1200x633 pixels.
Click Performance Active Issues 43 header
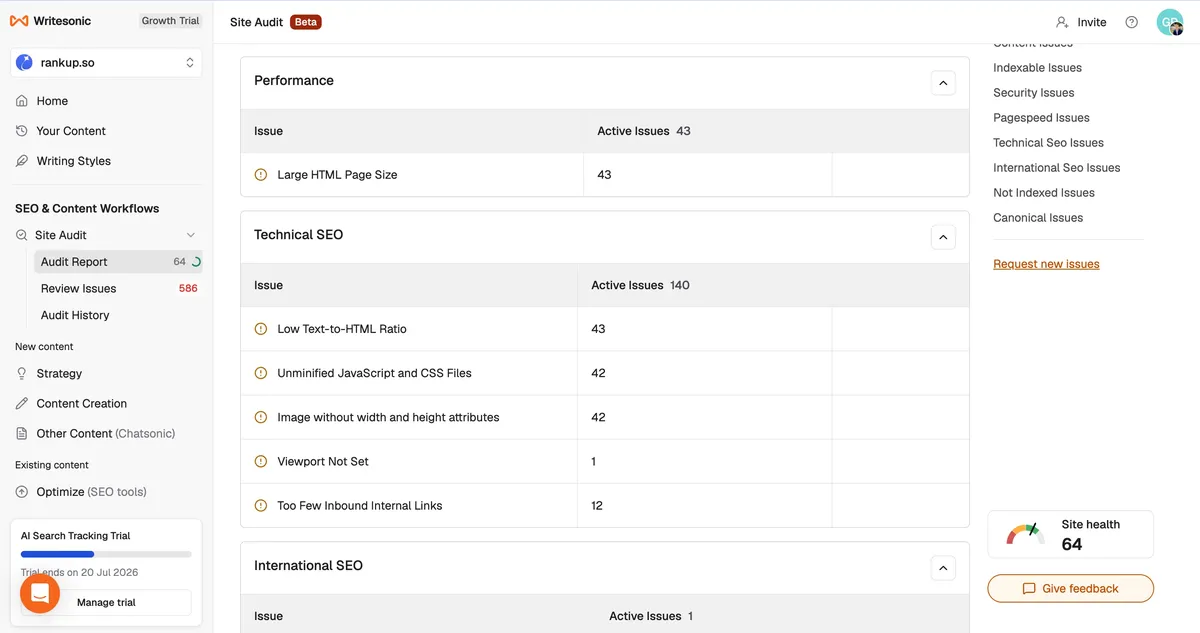[x=644, y=131]
